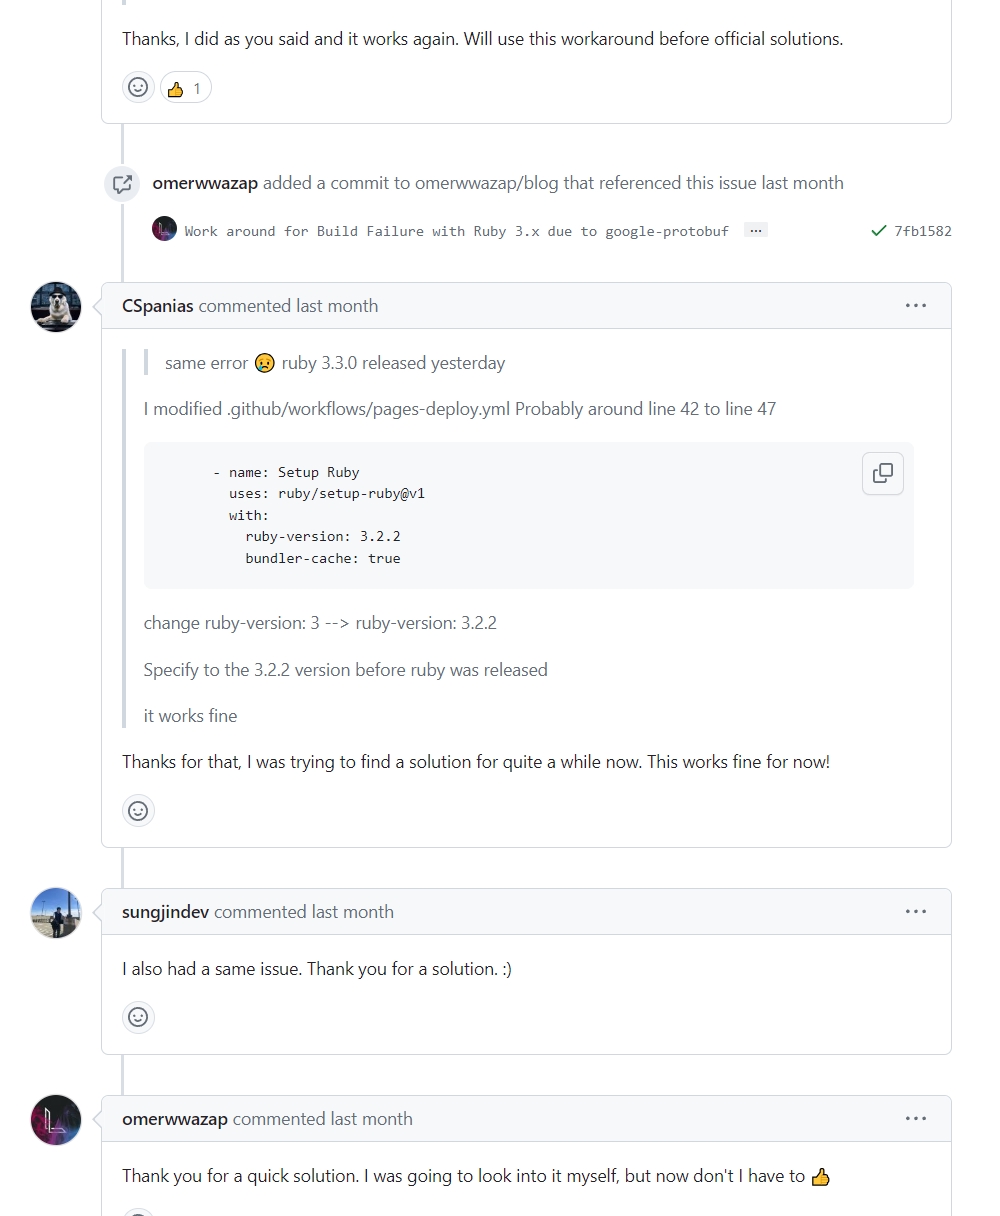Open omerwwazap comment options menu
Image resolution: width=1000 pixels, height=1216 pixels.
click(915, 1119)
